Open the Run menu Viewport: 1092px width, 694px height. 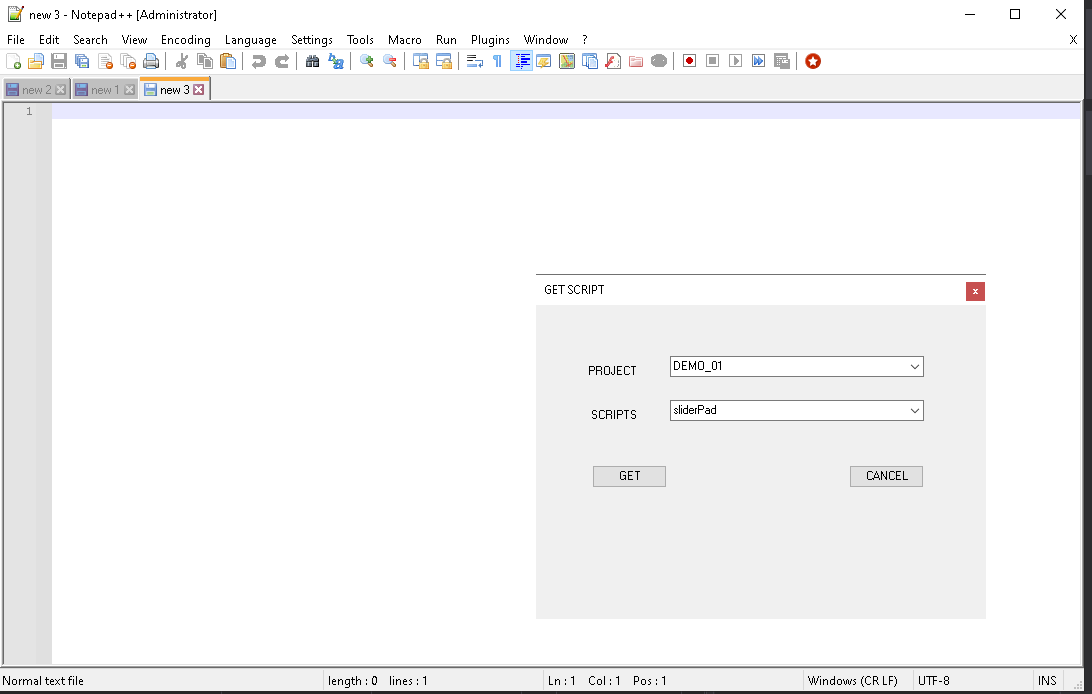coord(446,40)
